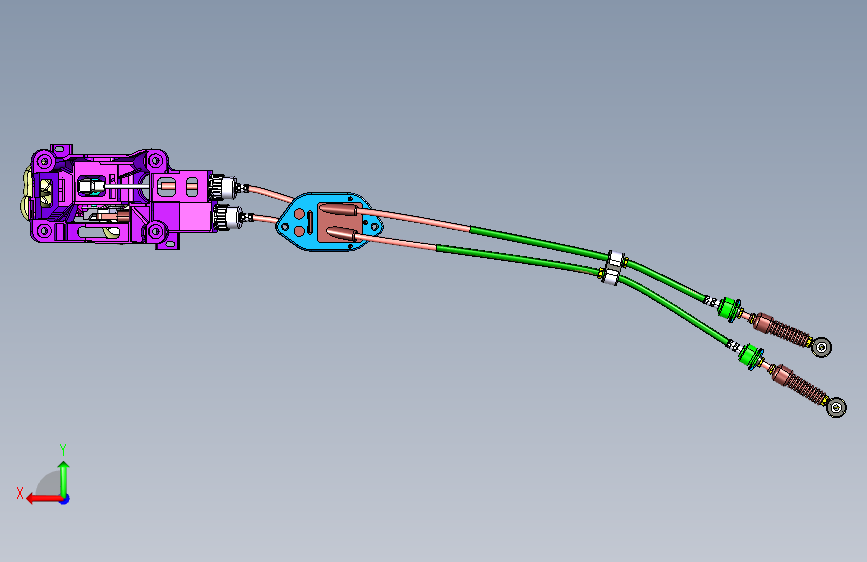Select the lower white cable clip

(610, 276)
